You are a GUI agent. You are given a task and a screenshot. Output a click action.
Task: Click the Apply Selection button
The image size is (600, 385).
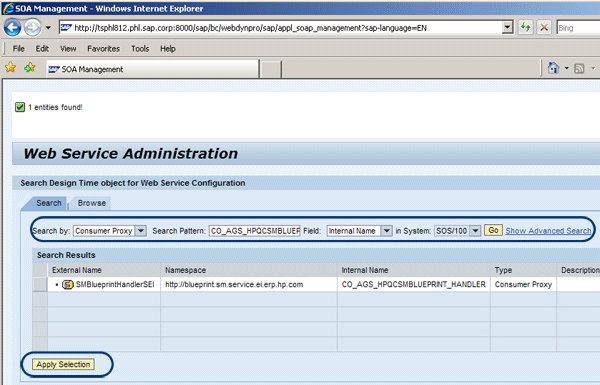click(x=63, y=364)
